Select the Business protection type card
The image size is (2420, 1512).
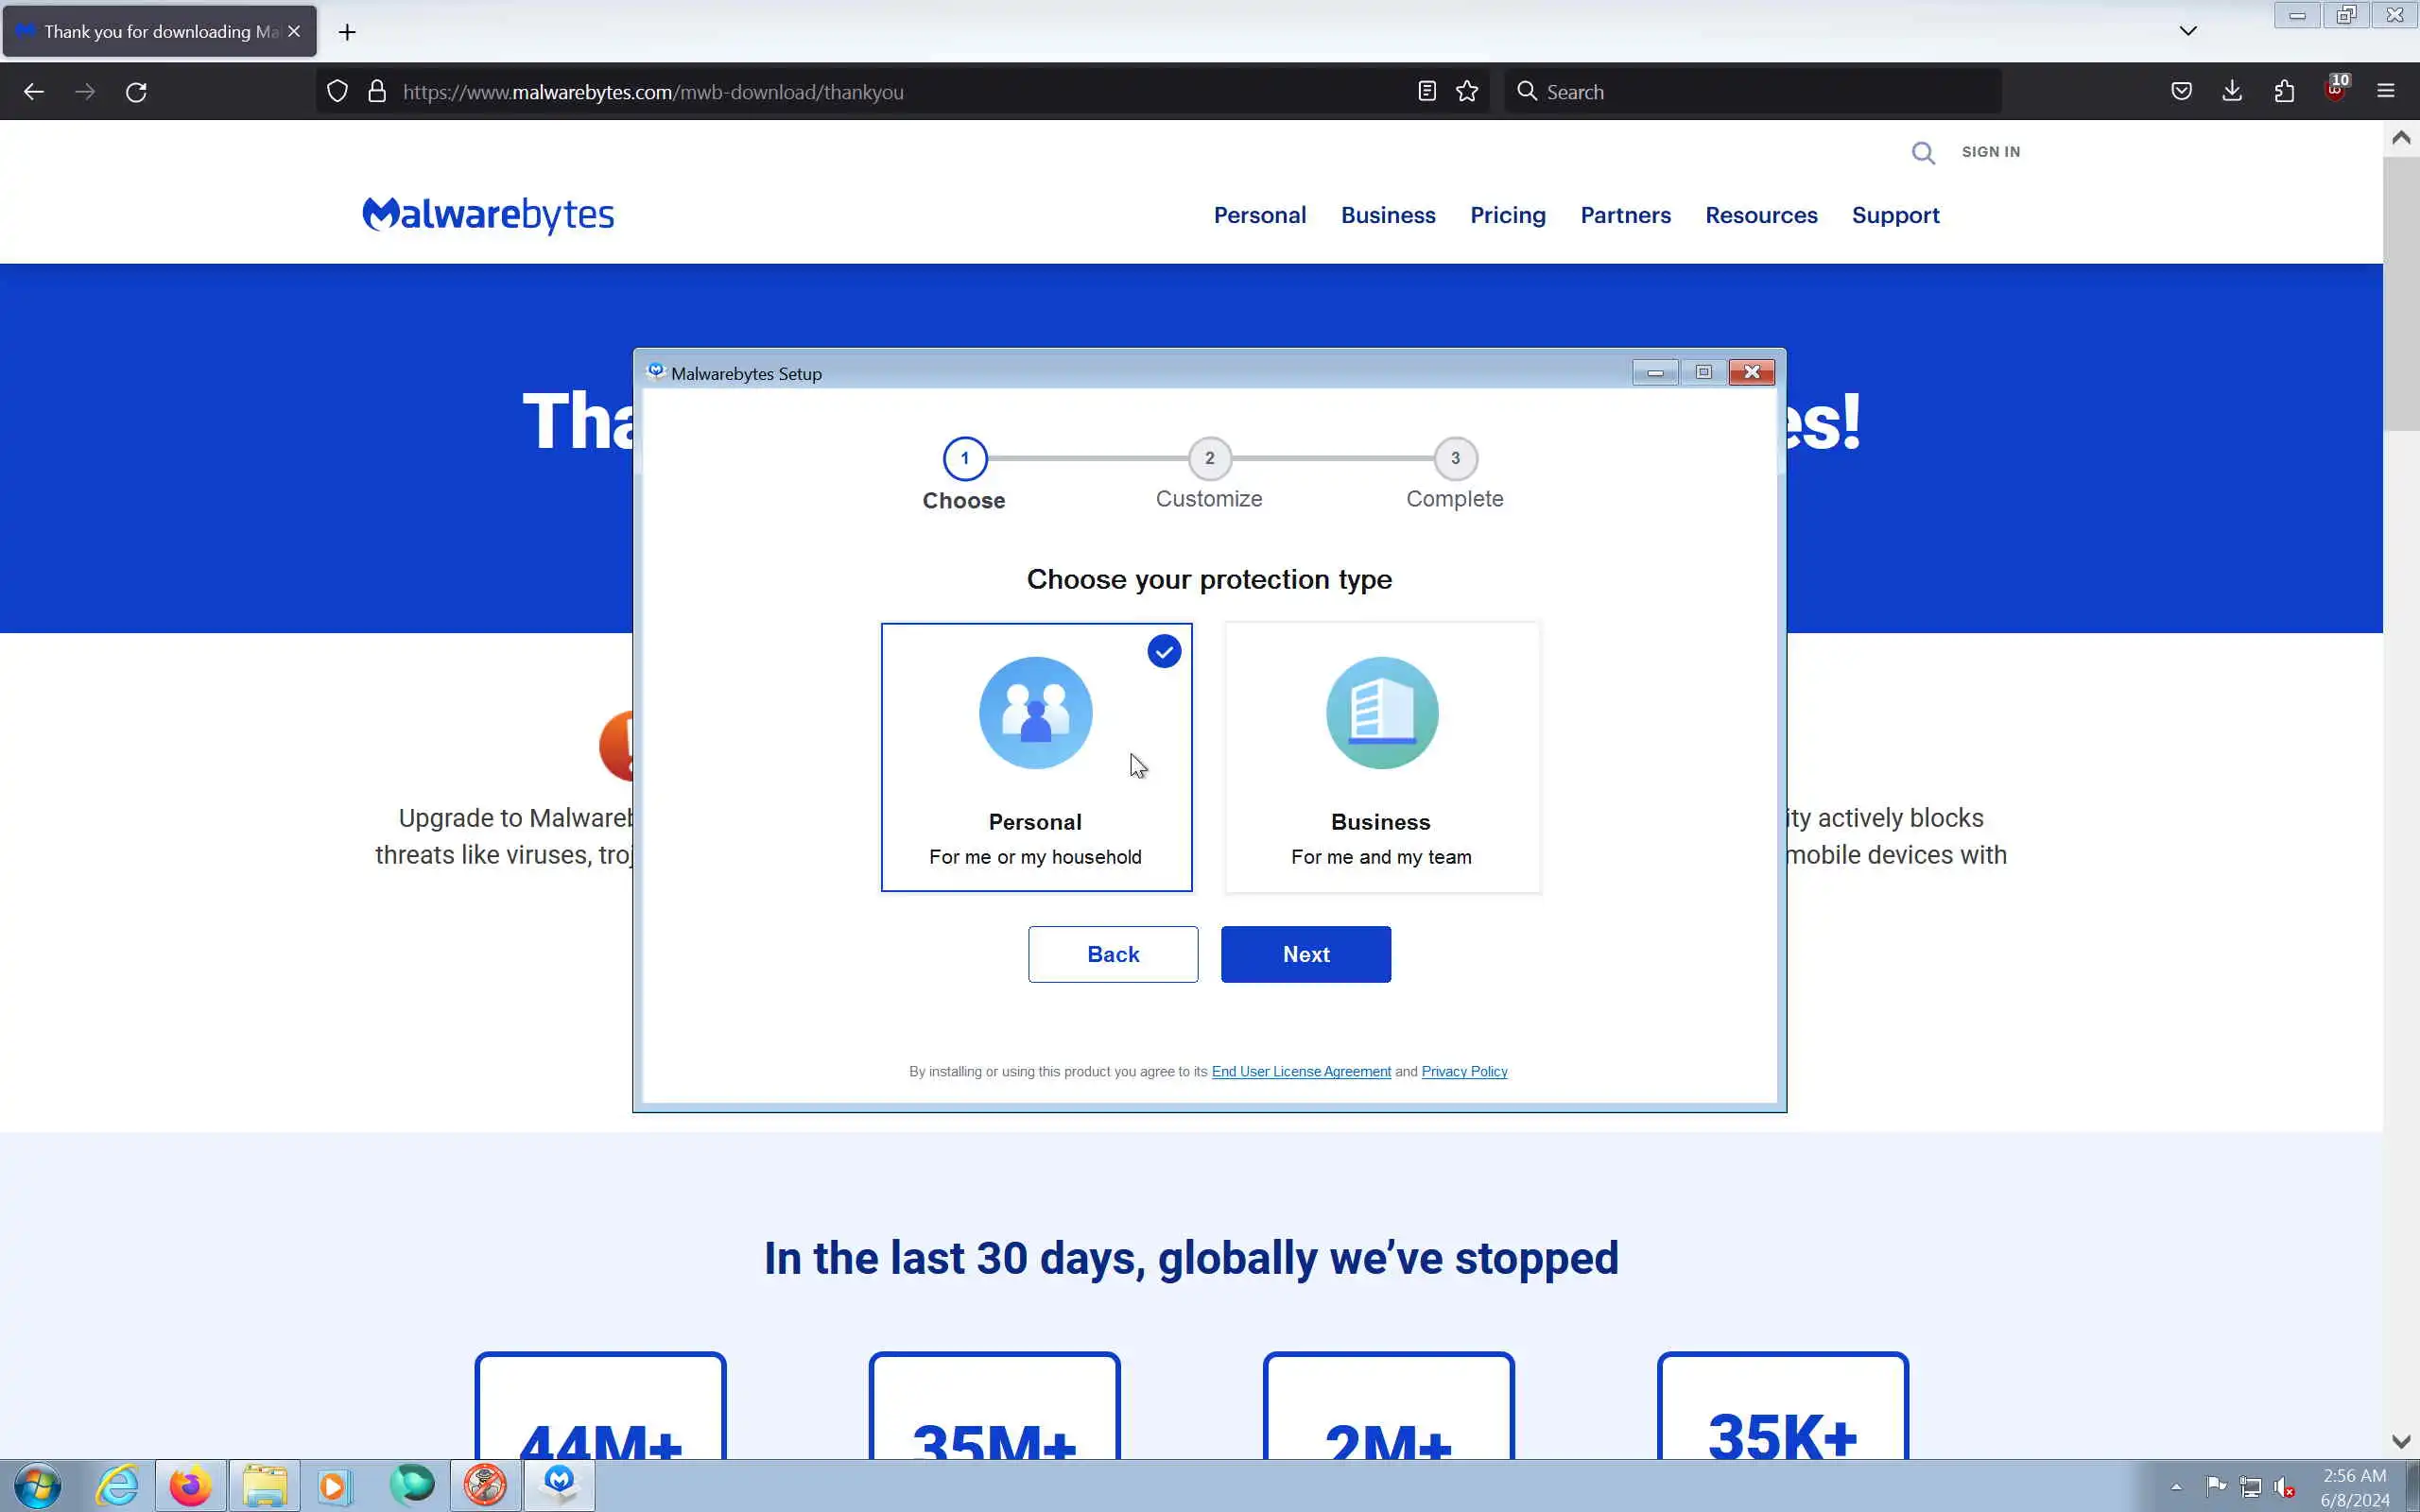coord(1381,757)
